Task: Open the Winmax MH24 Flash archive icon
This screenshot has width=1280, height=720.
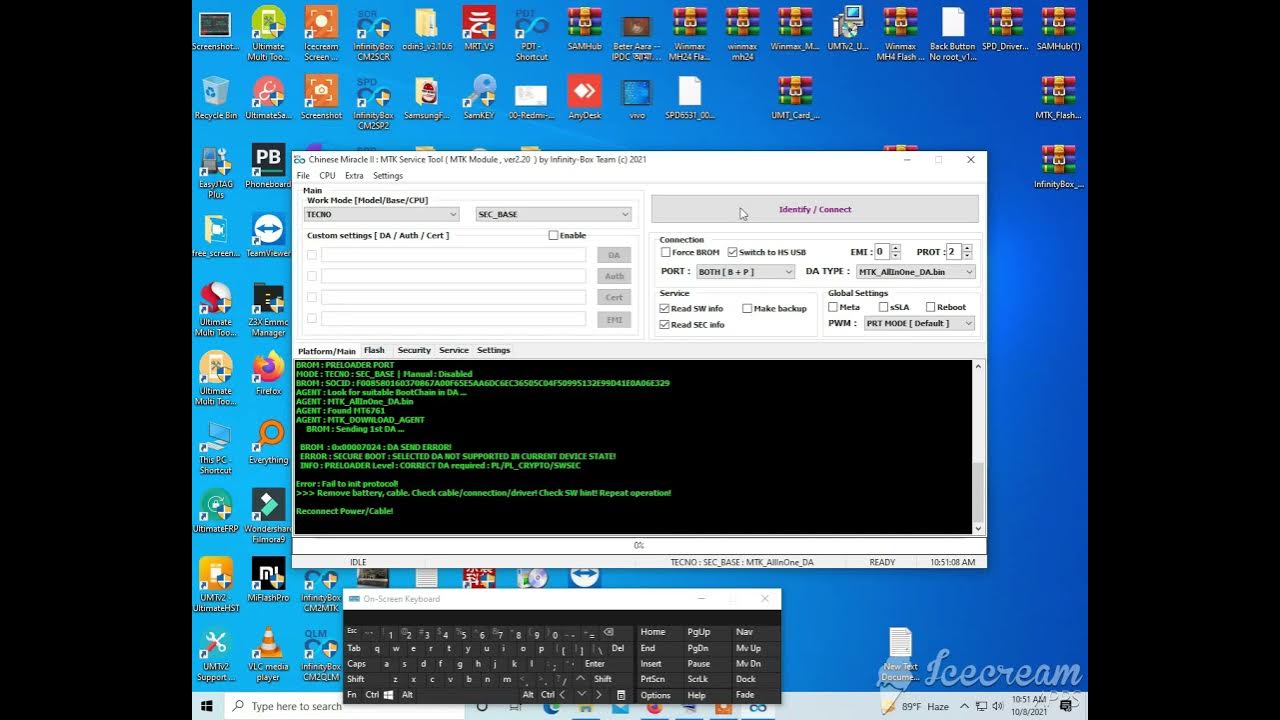Action: [x=689, y=32]
